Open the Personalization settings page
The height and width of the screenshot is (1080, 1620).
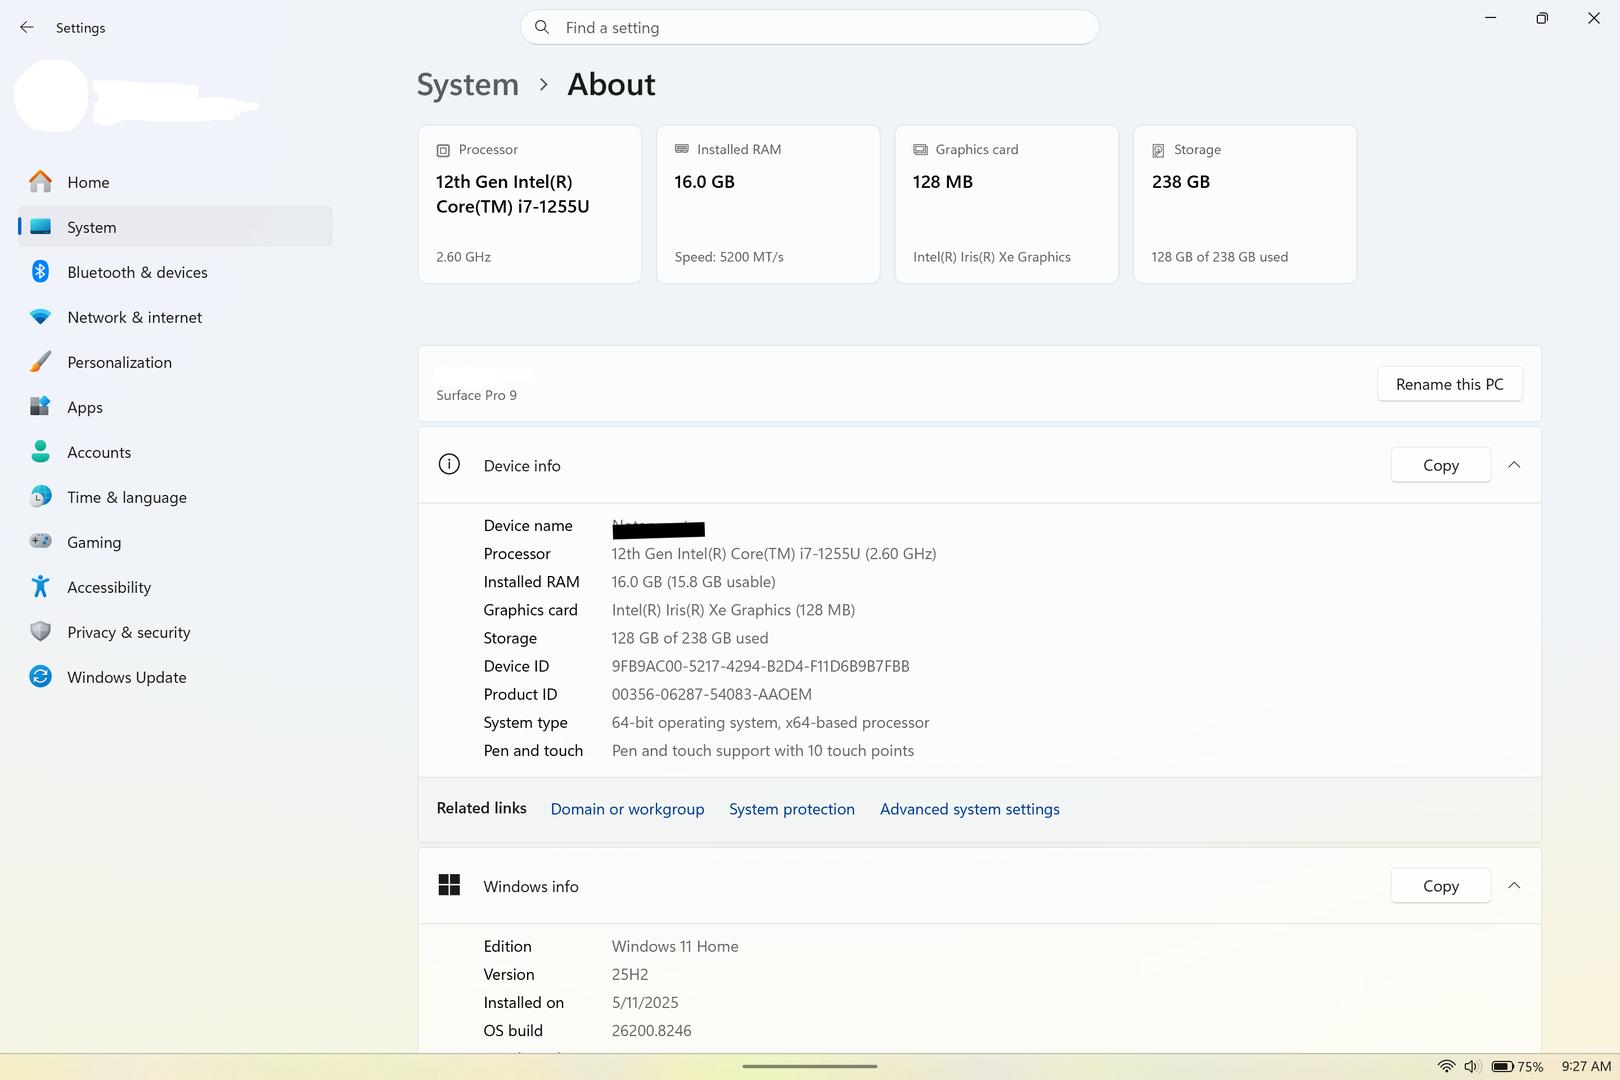pyautogui.click(x=175, y=362)
